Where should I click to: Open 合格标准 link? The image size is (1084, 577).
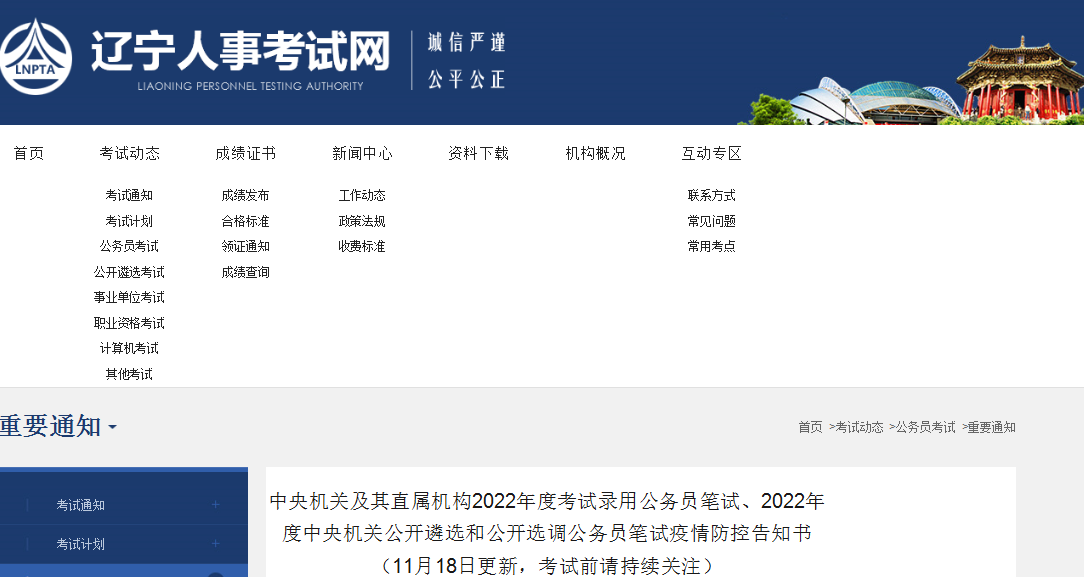click(245, 221)
